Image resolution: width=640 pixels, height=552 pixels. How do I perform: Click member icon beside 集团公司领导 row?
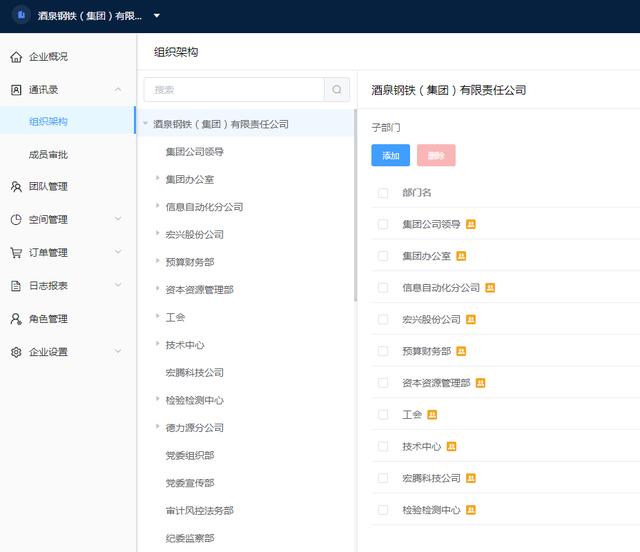click(x=471, y=224)
